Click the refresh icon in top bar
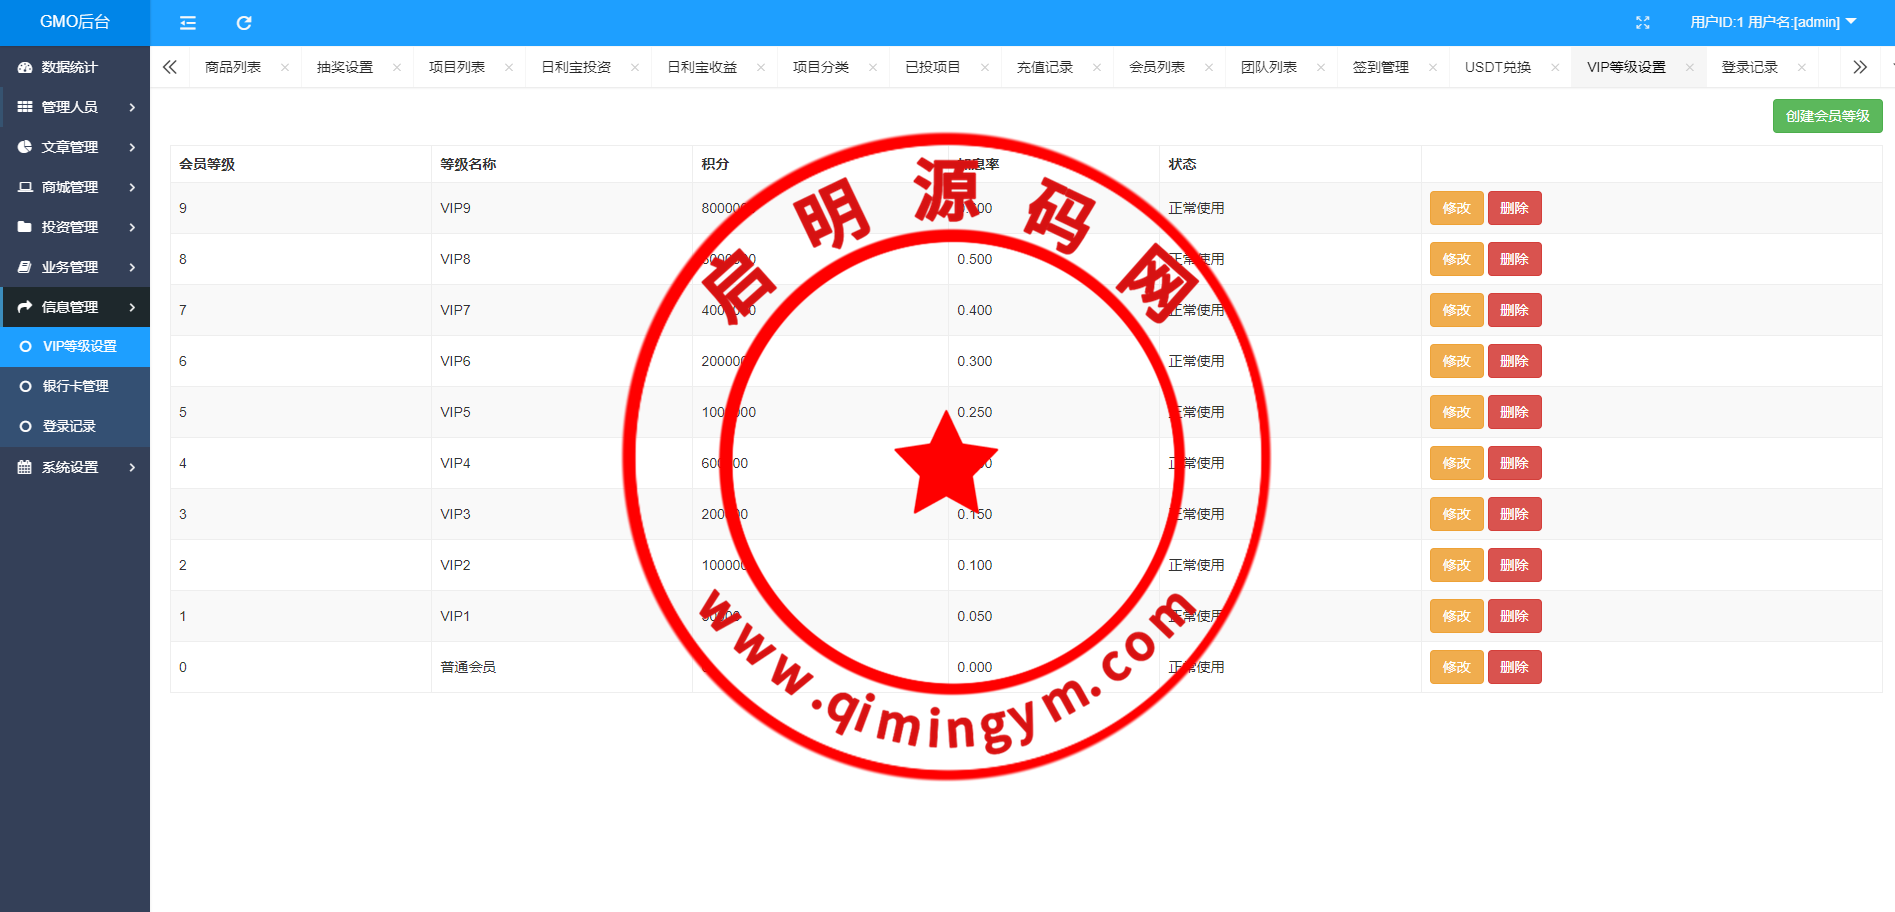Image resolution: width=1895 pixels, height=912 pixels. click(x=244, y=23)
